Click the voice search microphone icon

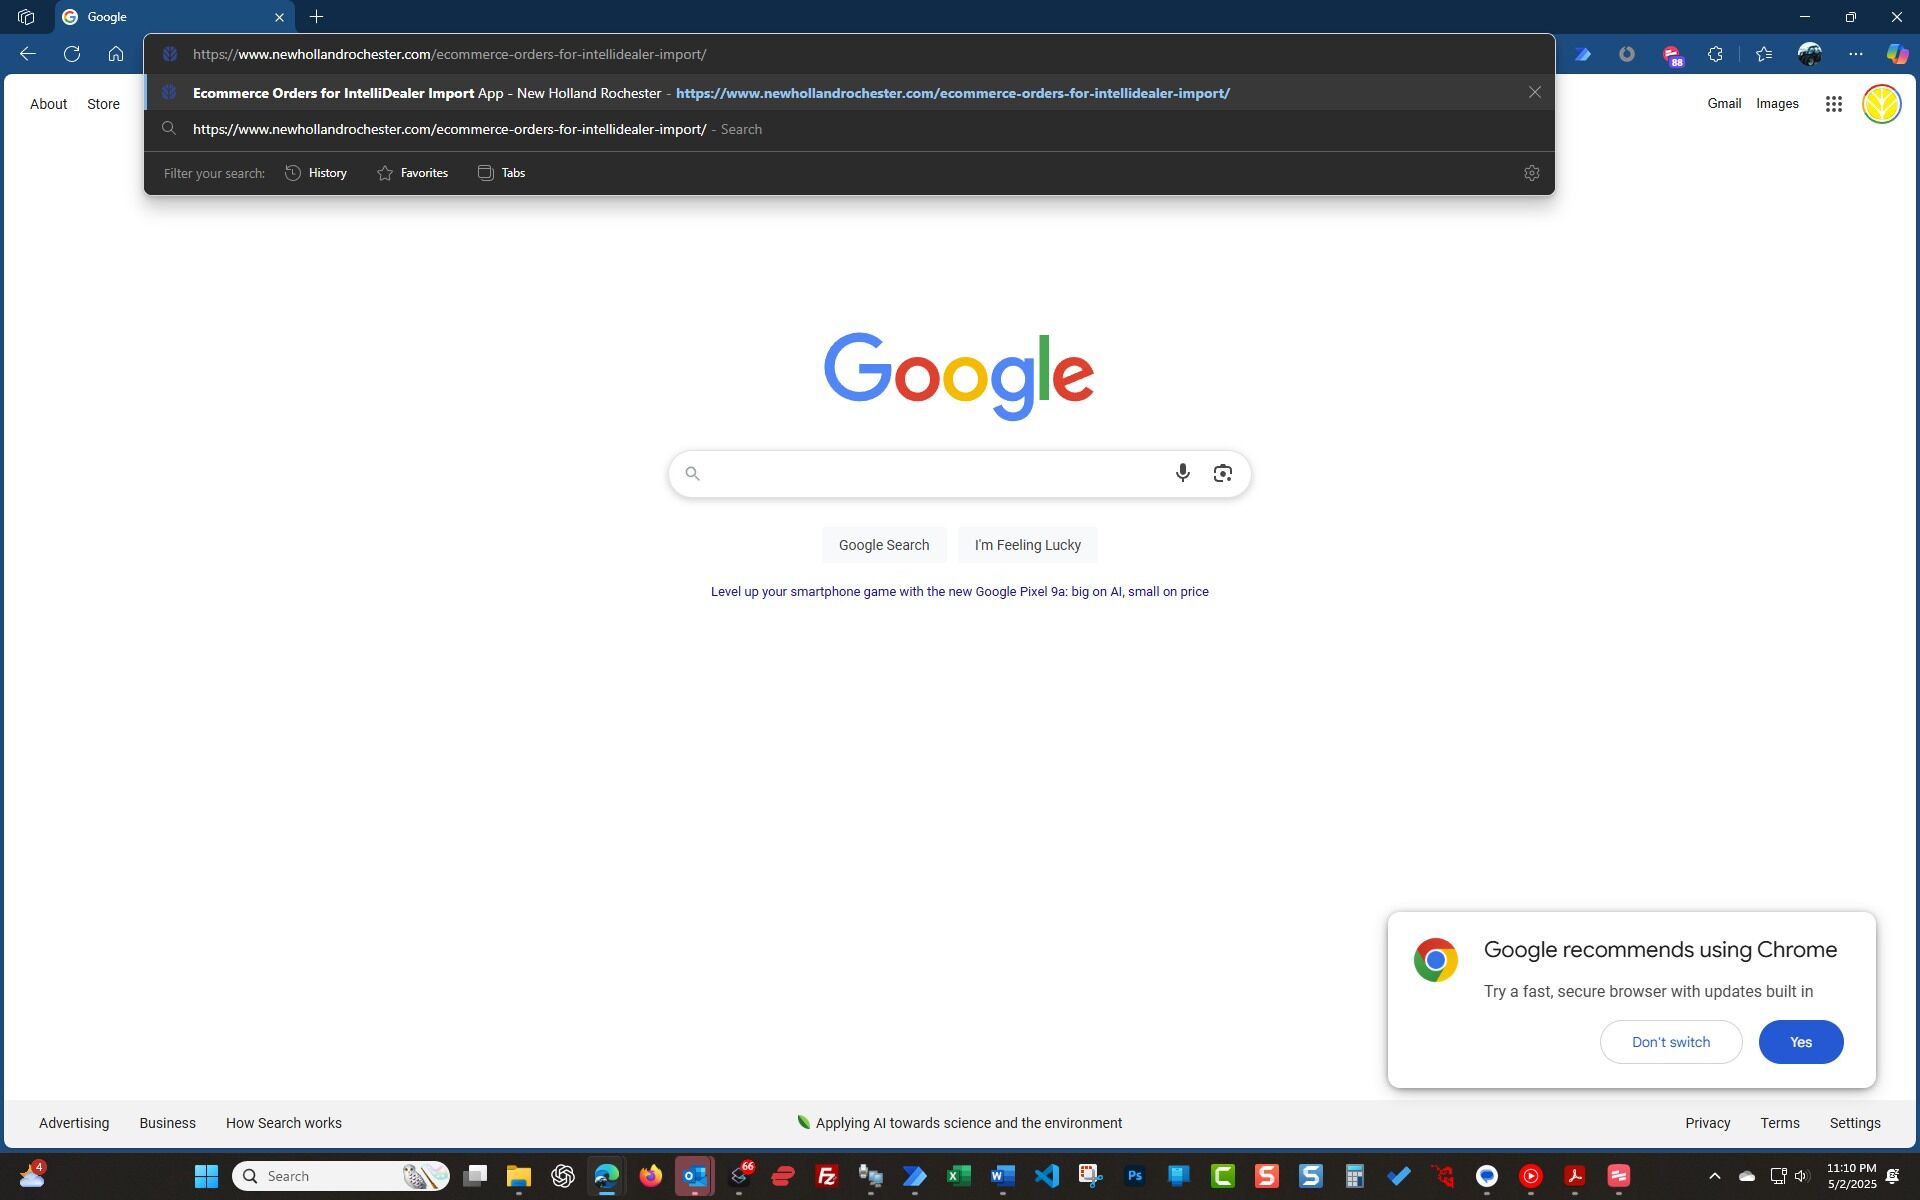coord(1182,473)
